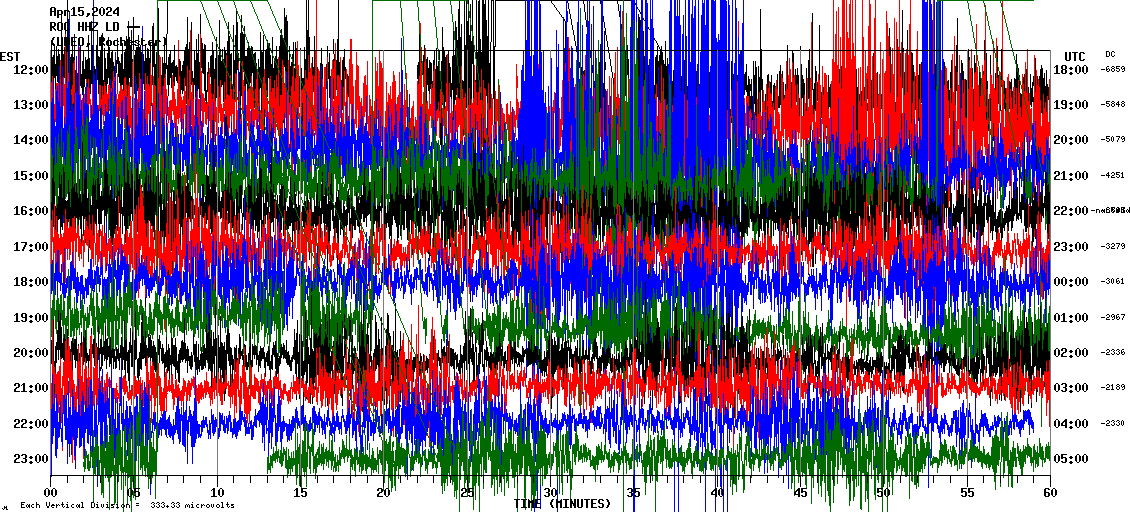Viewport: 1130px width, 519px height.
Task: Click the DC offset value '-2189'
Action: 1113,388
